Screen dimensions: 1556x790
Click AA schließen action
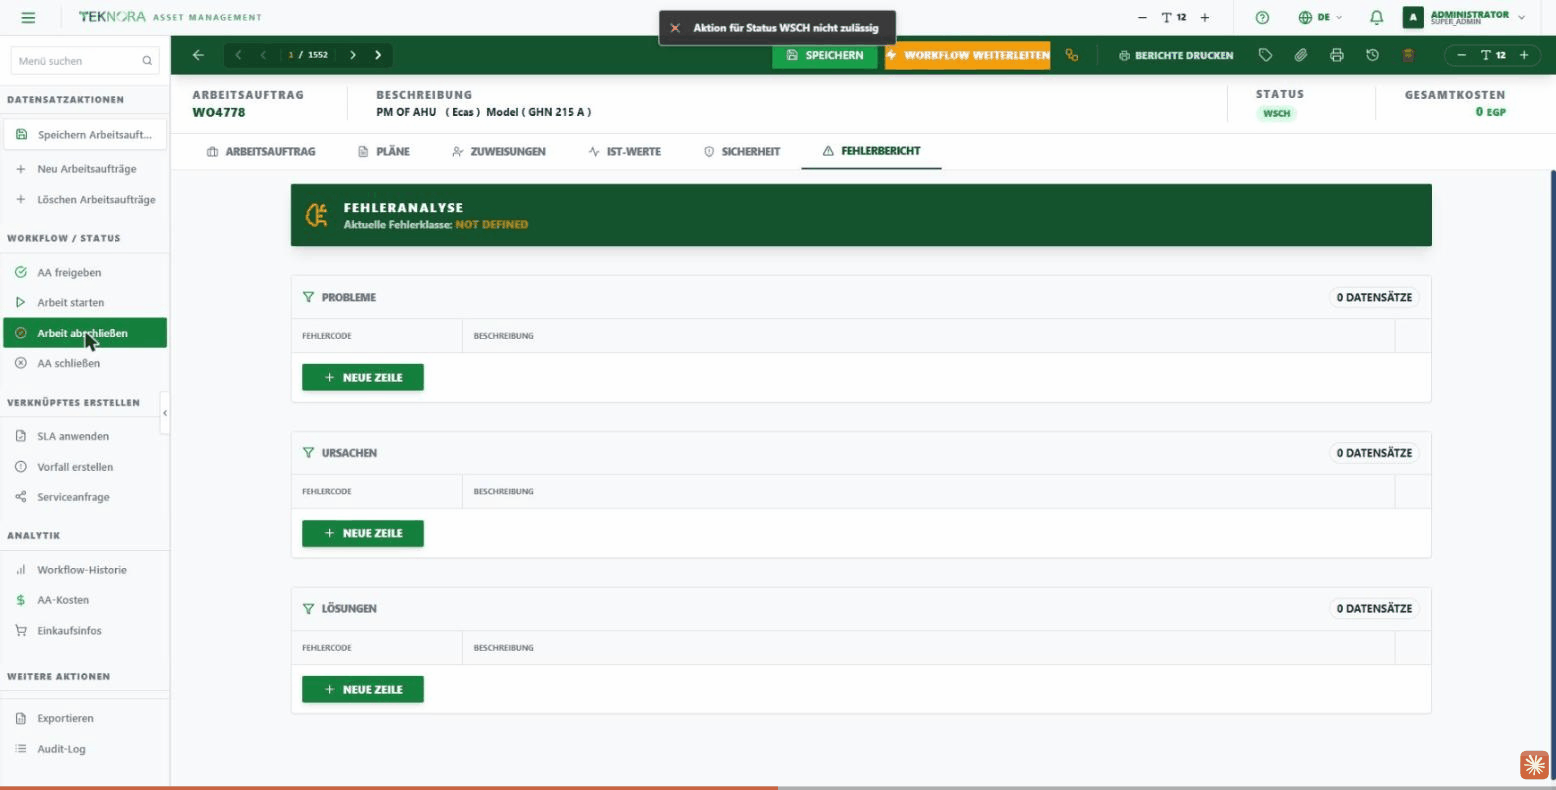85,363
